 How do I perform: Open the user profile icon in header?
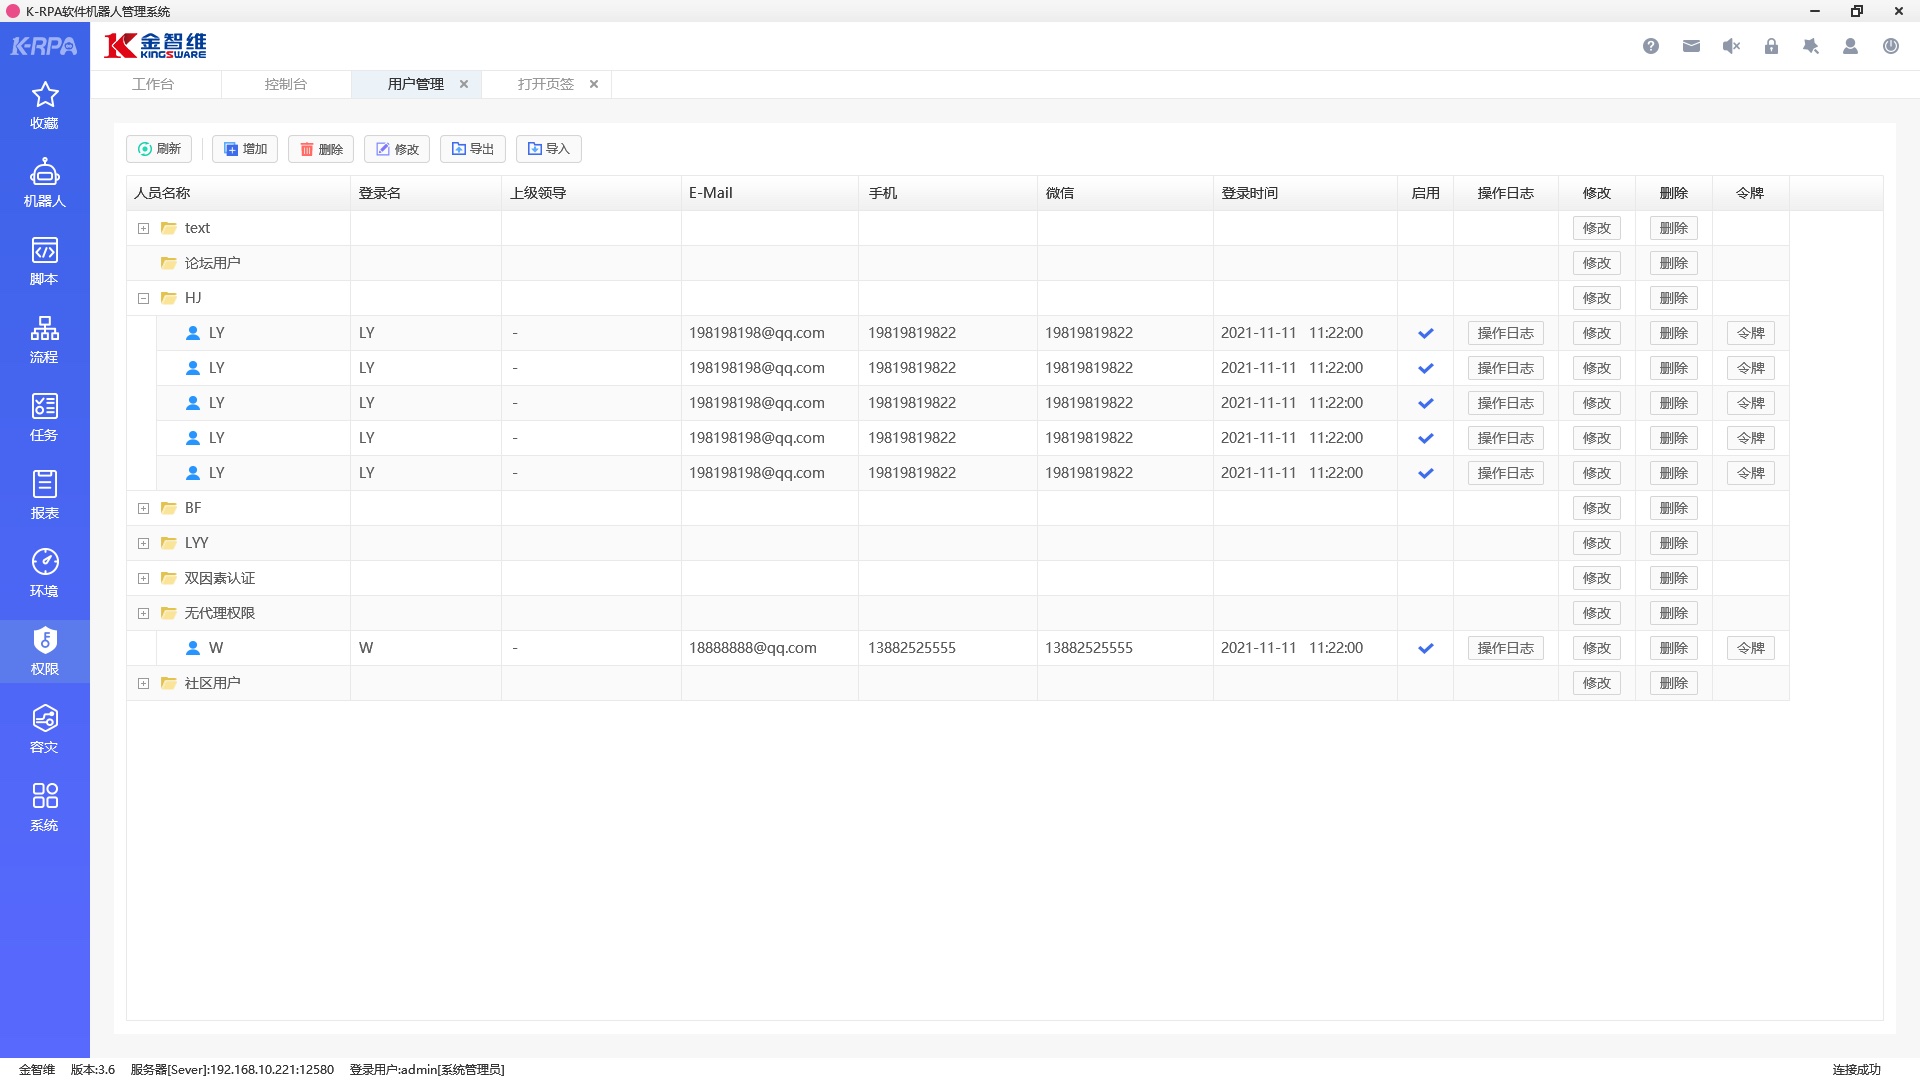coord(1851,46)
